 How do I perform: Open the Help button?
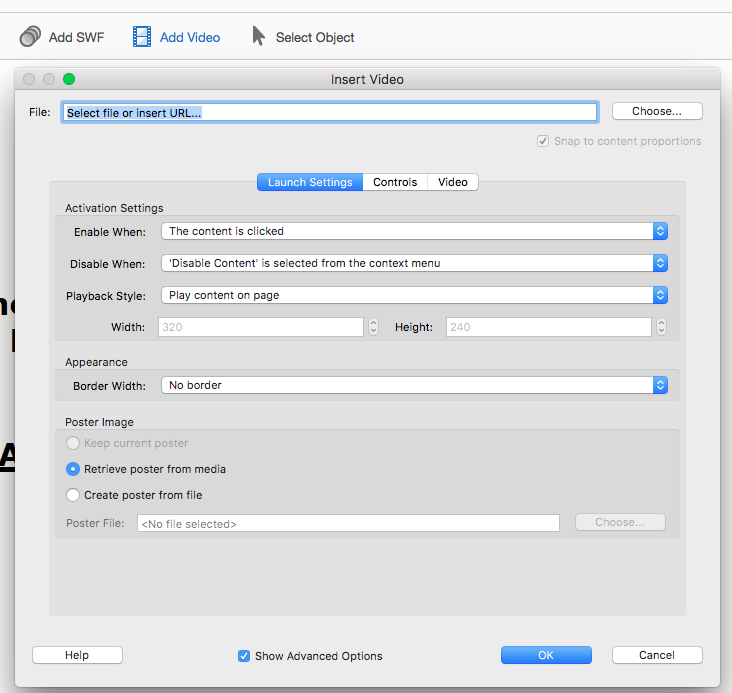point(77,655)
